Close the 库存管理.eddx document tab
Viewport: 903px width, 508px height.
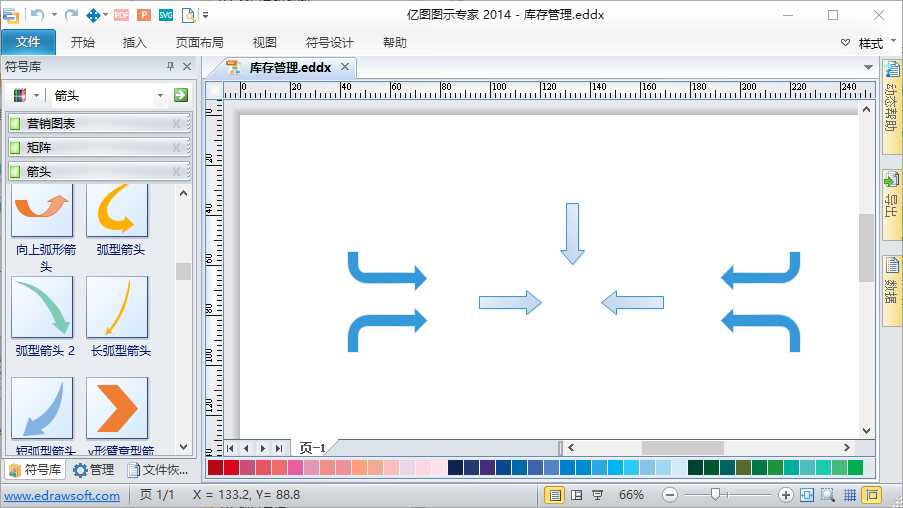point(344,67)
